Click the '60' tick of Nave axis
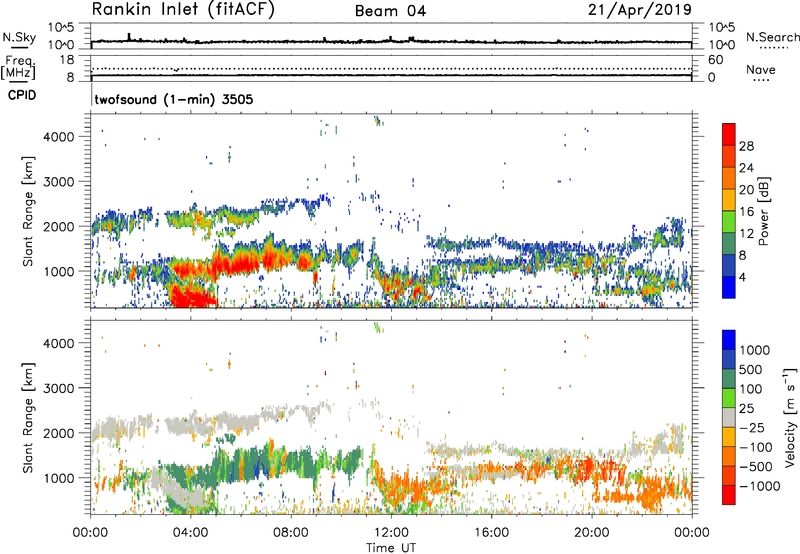The image size is (800, 554). [715, 60]
